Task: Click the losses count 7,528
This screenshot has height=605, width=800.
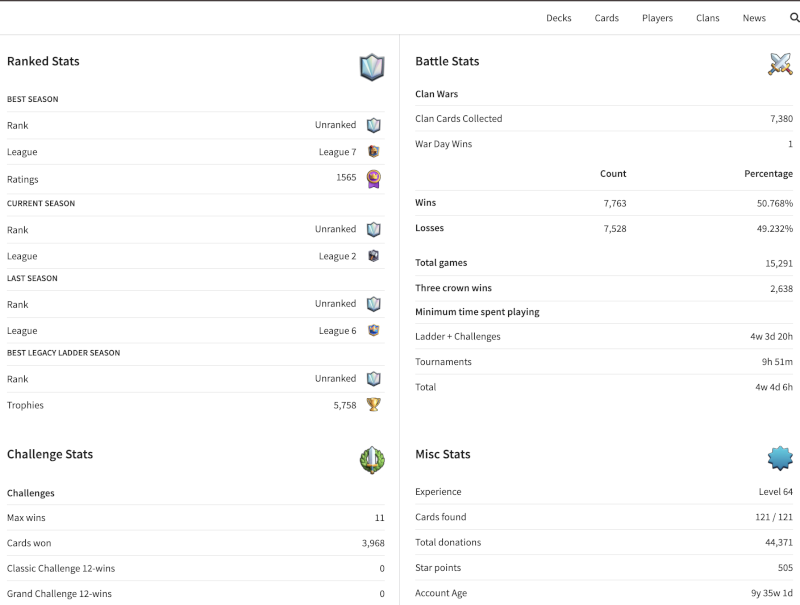Action: (x=615, y=229)
